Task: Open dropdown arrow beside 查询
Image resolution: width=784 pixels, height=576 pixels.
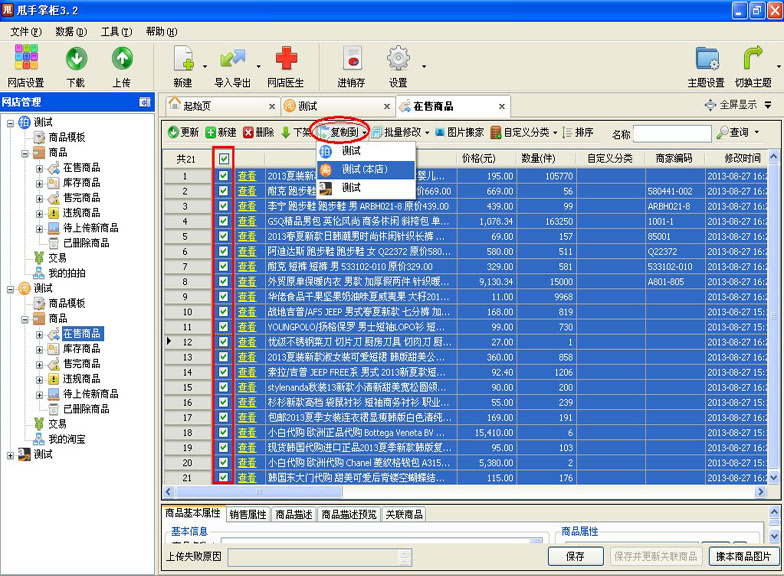Action: tap(757, 132)
